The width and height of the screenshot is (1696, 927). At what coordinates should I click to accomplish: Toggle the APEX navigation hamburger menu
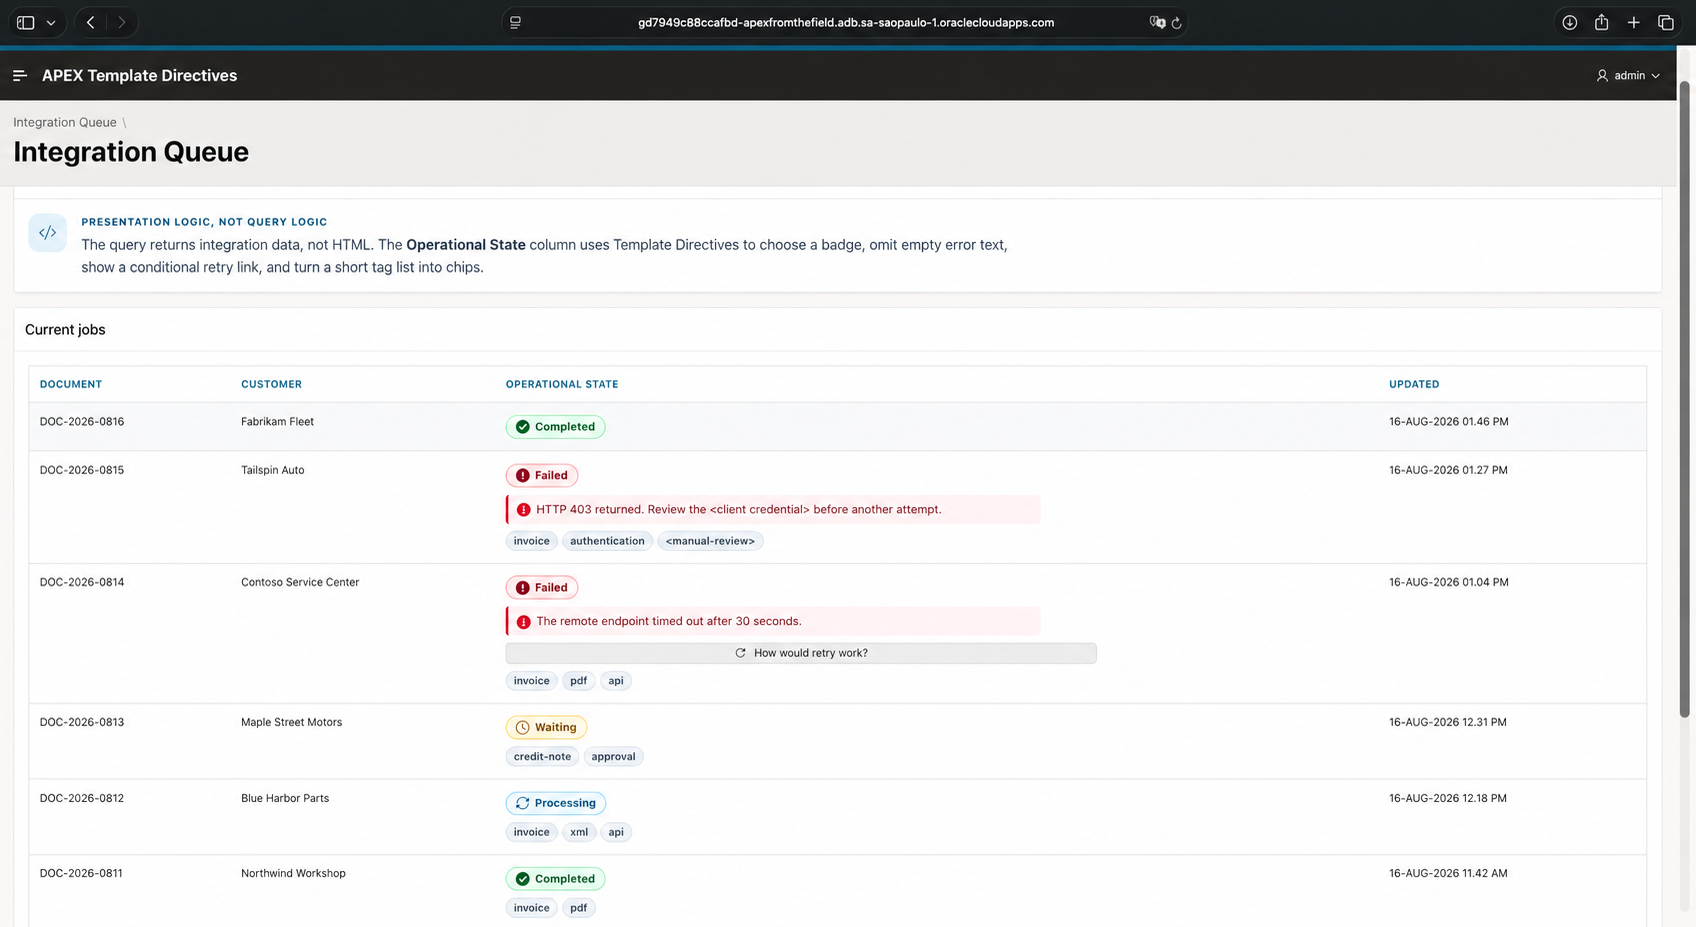[x=19, y=75]
